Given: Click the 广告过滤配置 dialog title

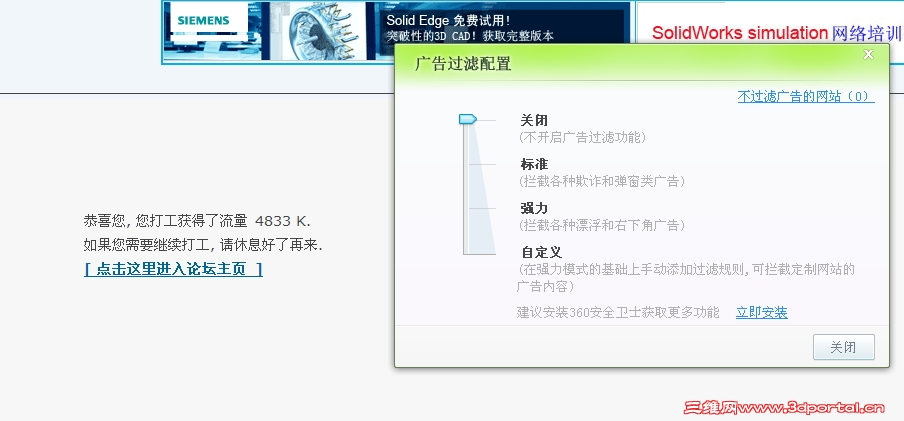Looking at the screenshot, I should point(463,63).
